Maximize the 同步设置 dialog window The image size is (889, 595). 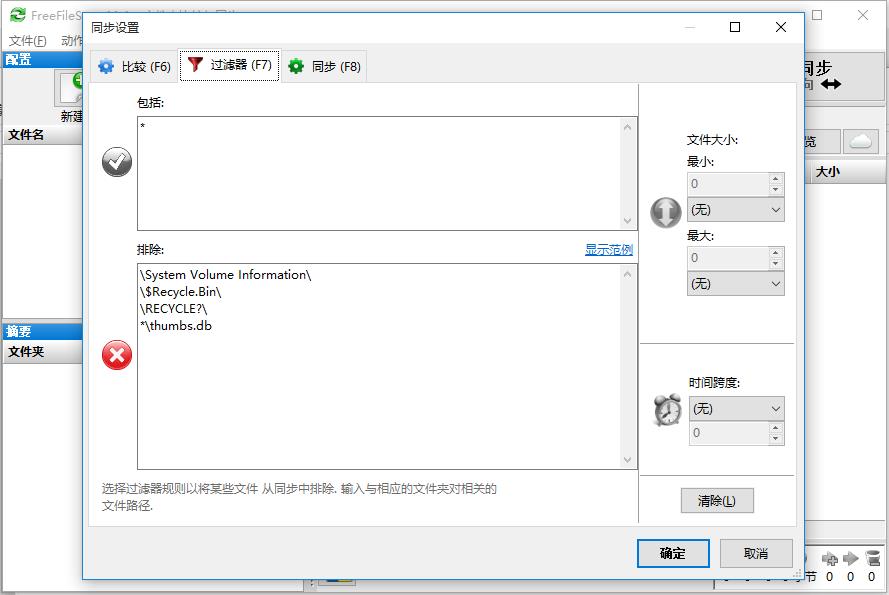pos(735,27)
